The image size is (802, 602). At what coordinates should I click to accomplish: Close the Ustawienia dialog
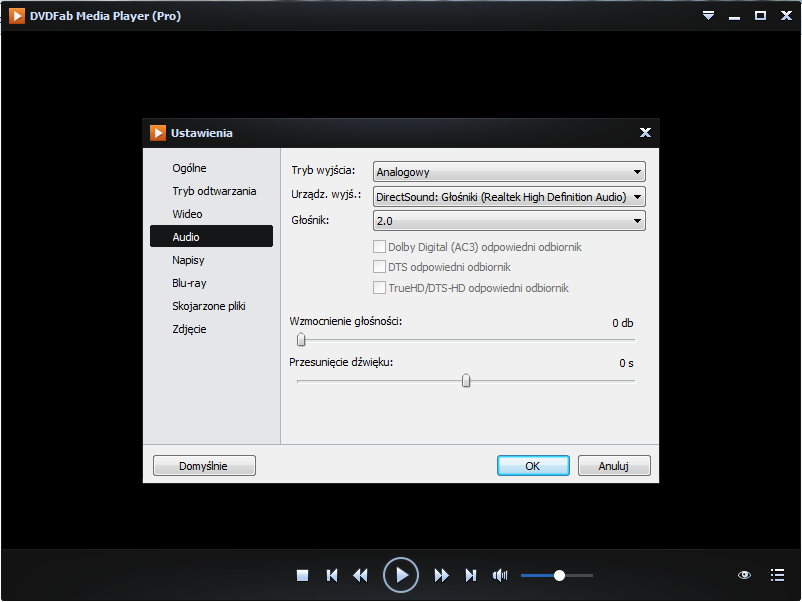click(645, 132)
